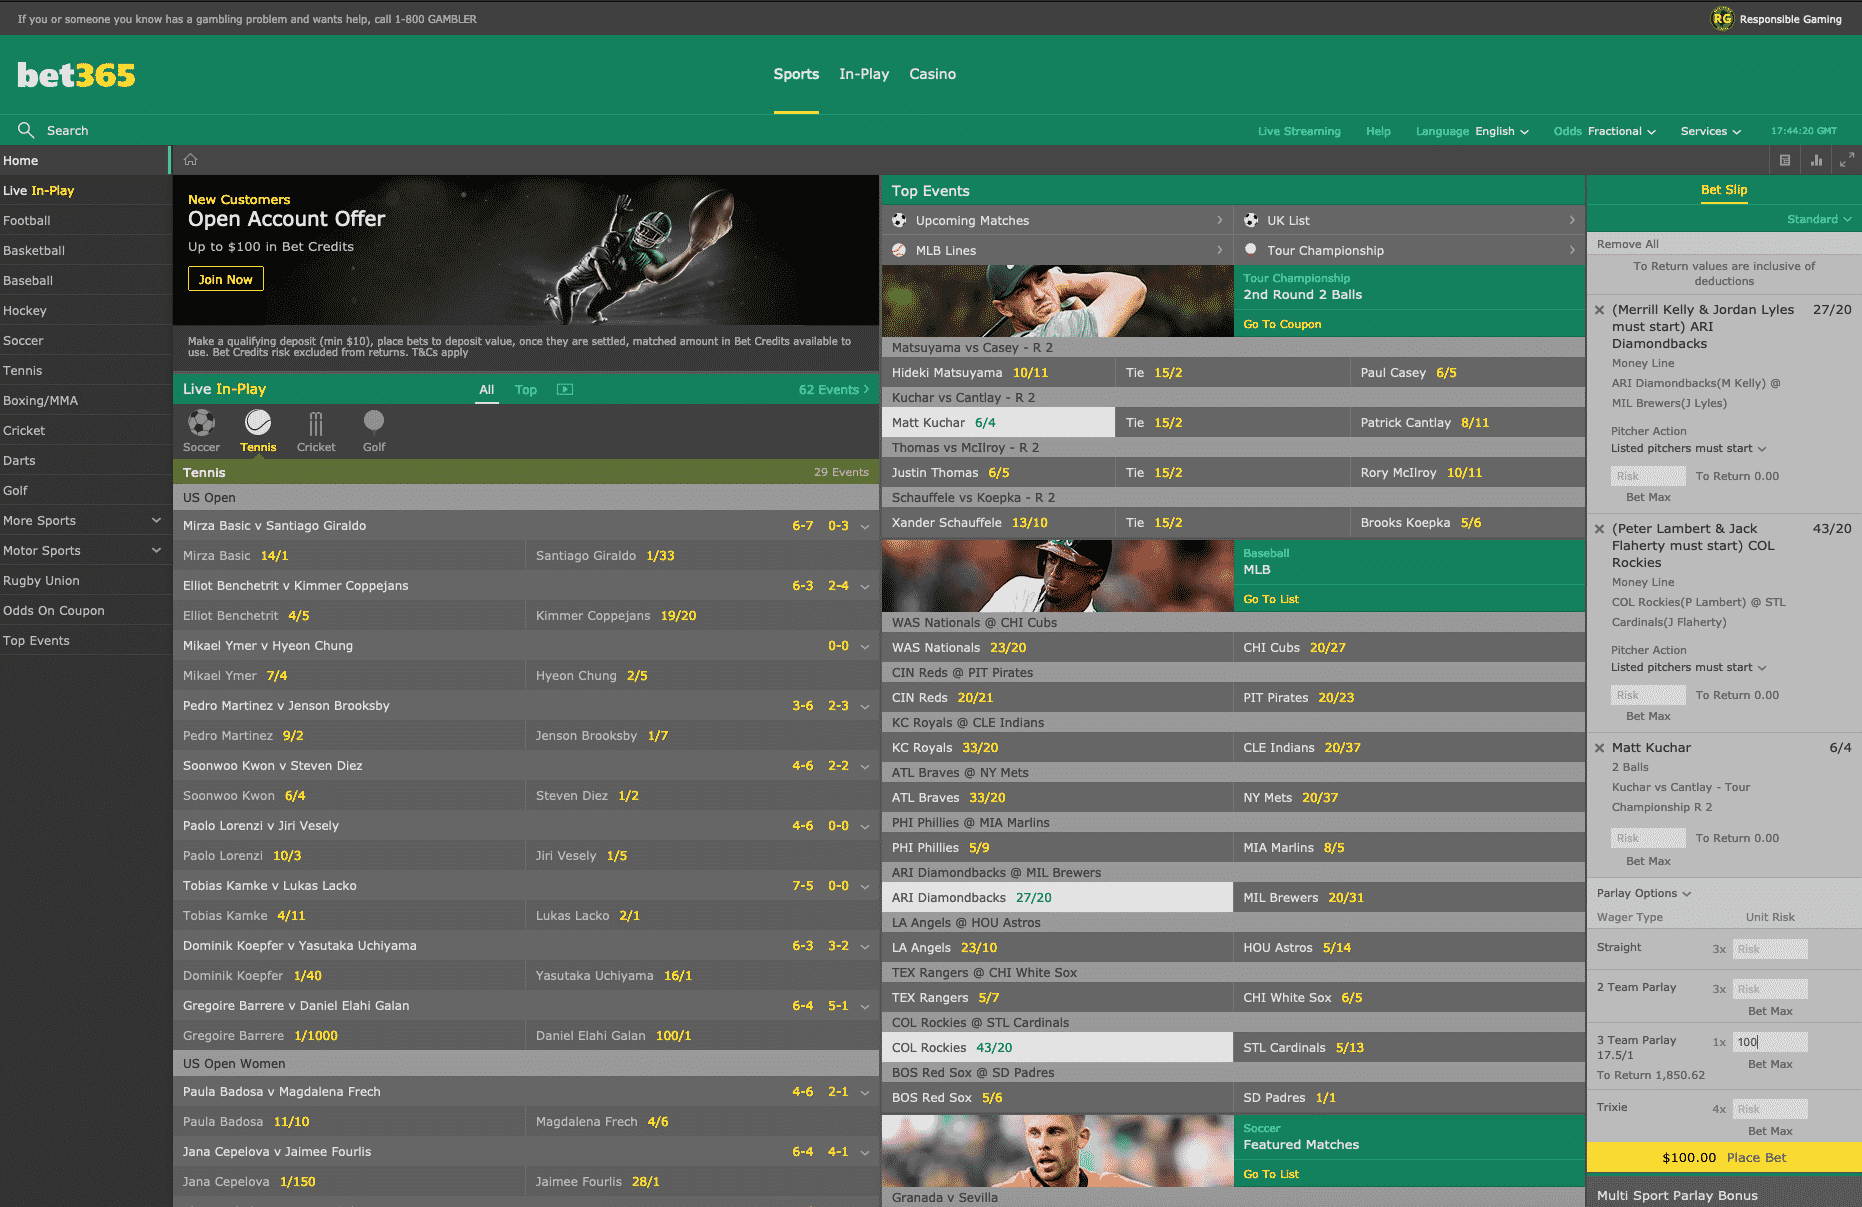The image size is (1862, 1207).
Task: Select the Golf ball icon in Live In-Play
Action: point(374,421)
